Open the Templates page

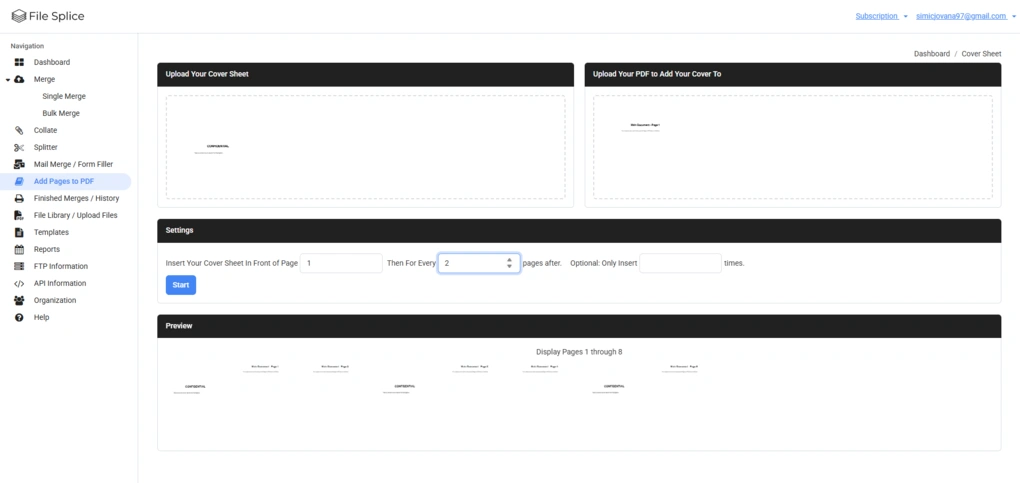[51, 232]
